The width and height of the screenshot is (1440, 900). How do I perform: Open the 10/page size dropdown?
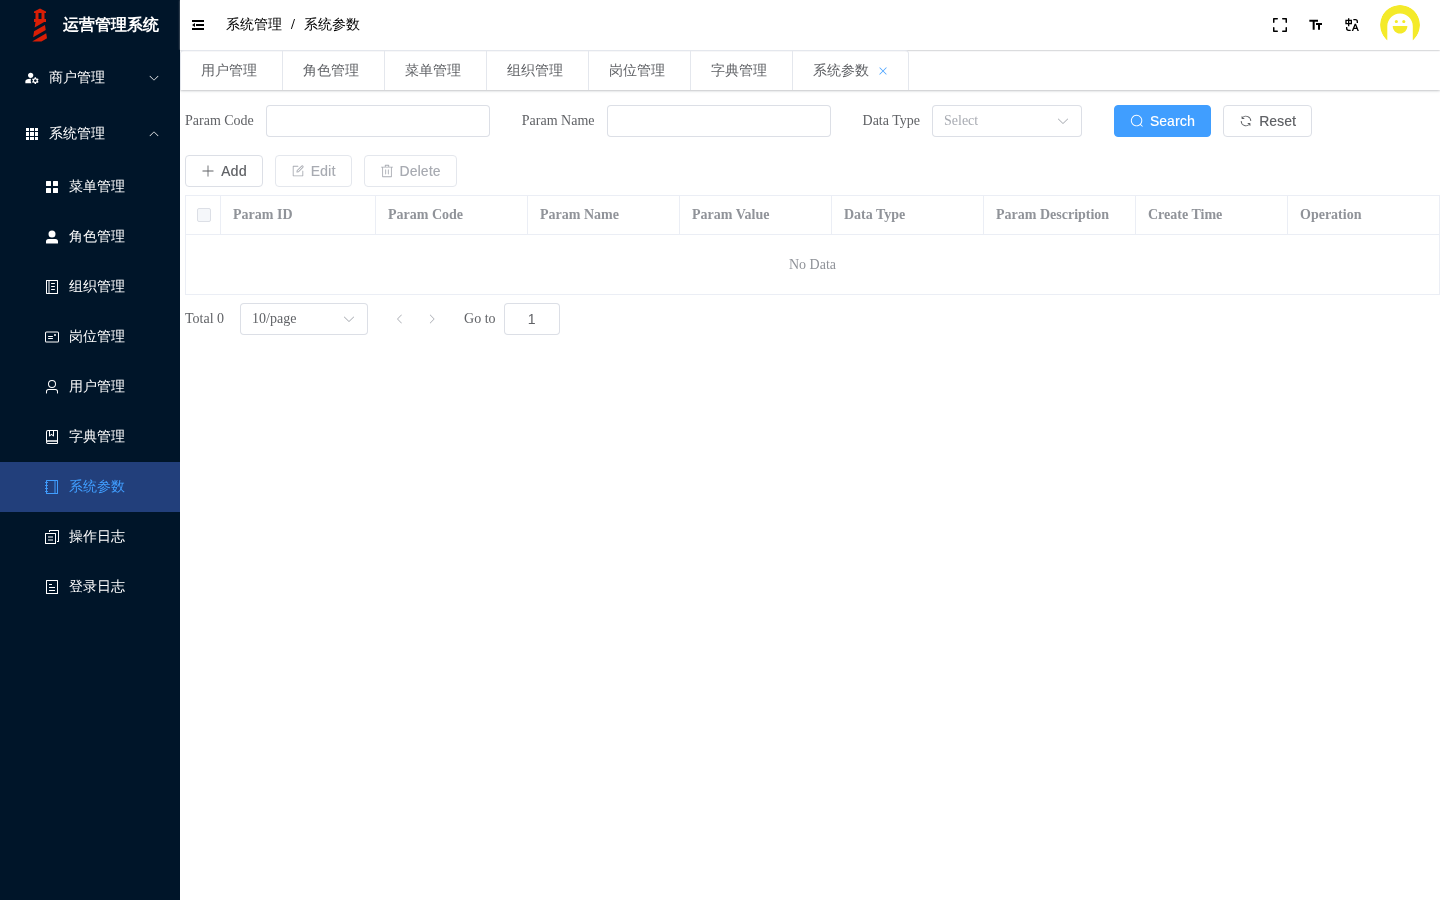point(304,319)
